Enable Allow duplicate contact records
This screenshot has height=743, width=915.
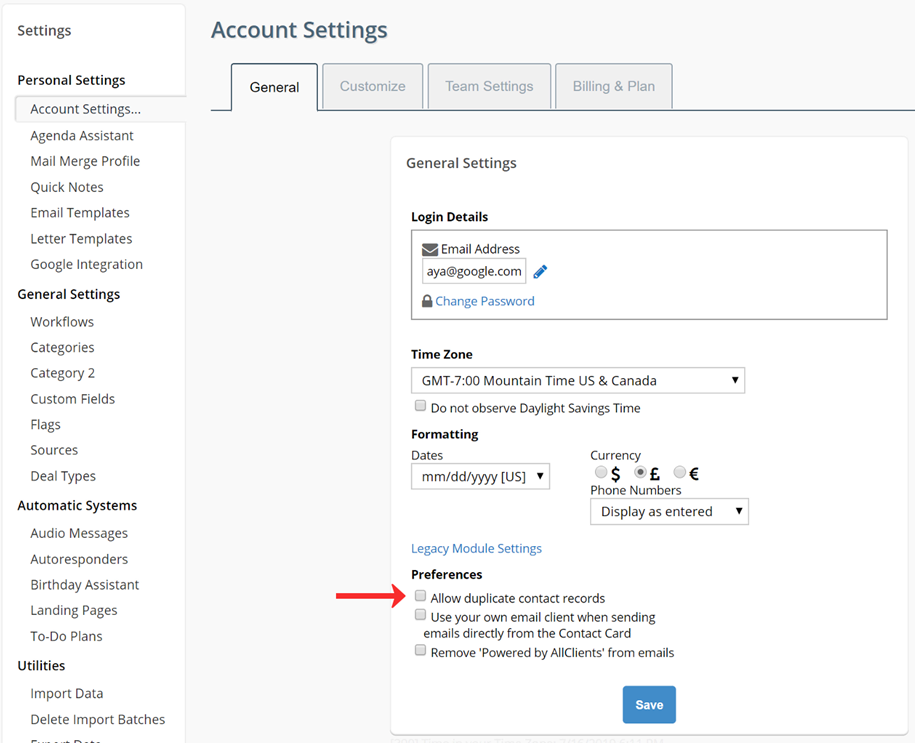click(420, 596)
